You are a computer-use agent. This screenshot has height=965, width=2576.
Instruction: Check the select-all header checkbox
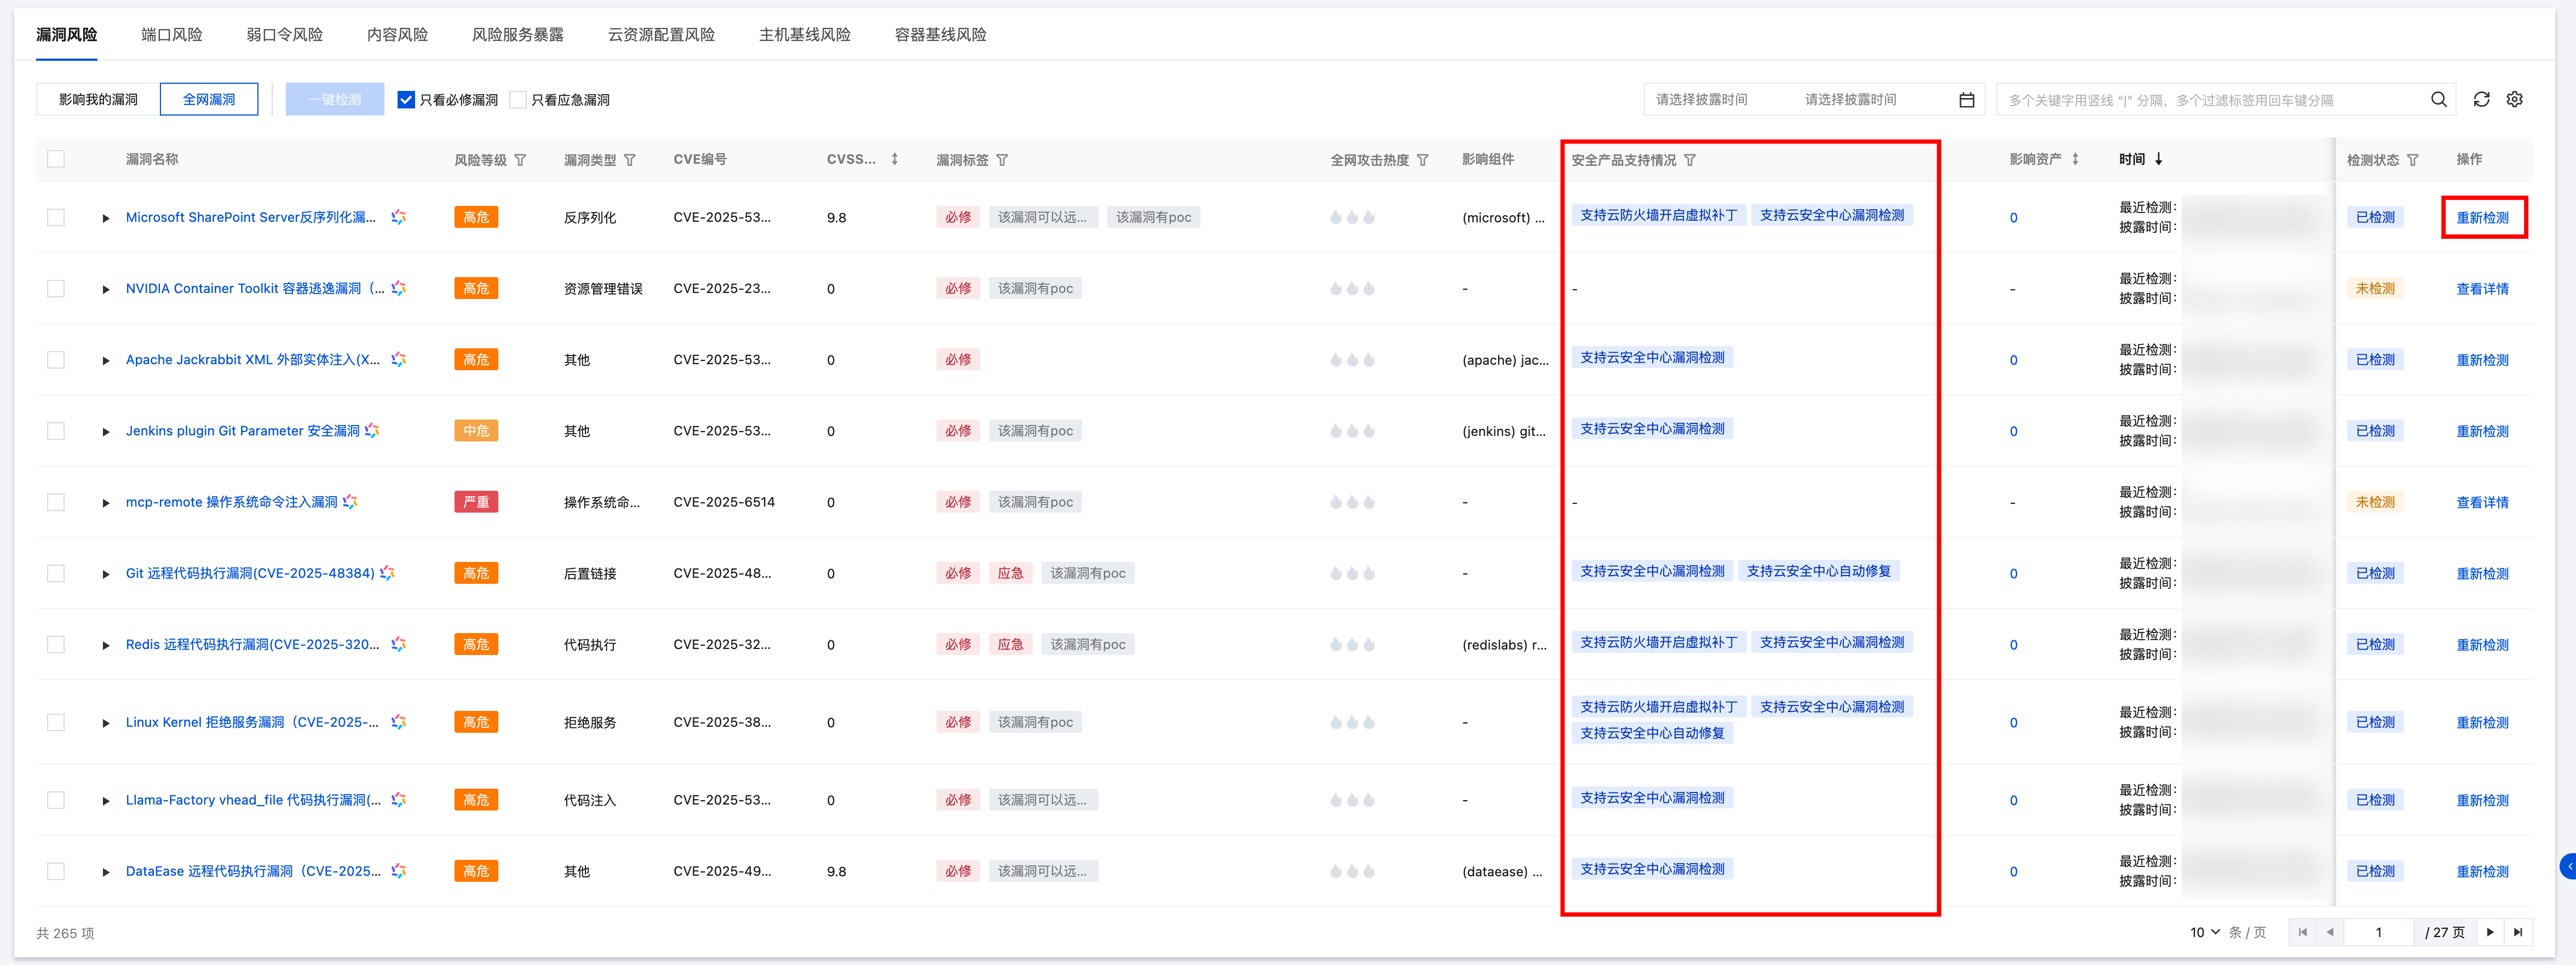coord(56,159)
